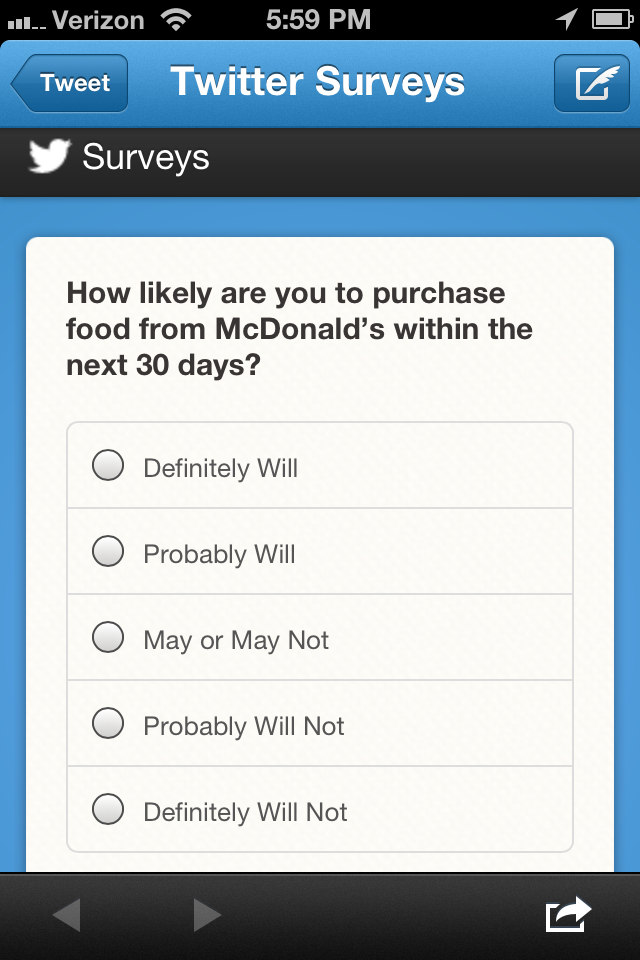
Task: Select Probably Will Not
Action: 107,724
